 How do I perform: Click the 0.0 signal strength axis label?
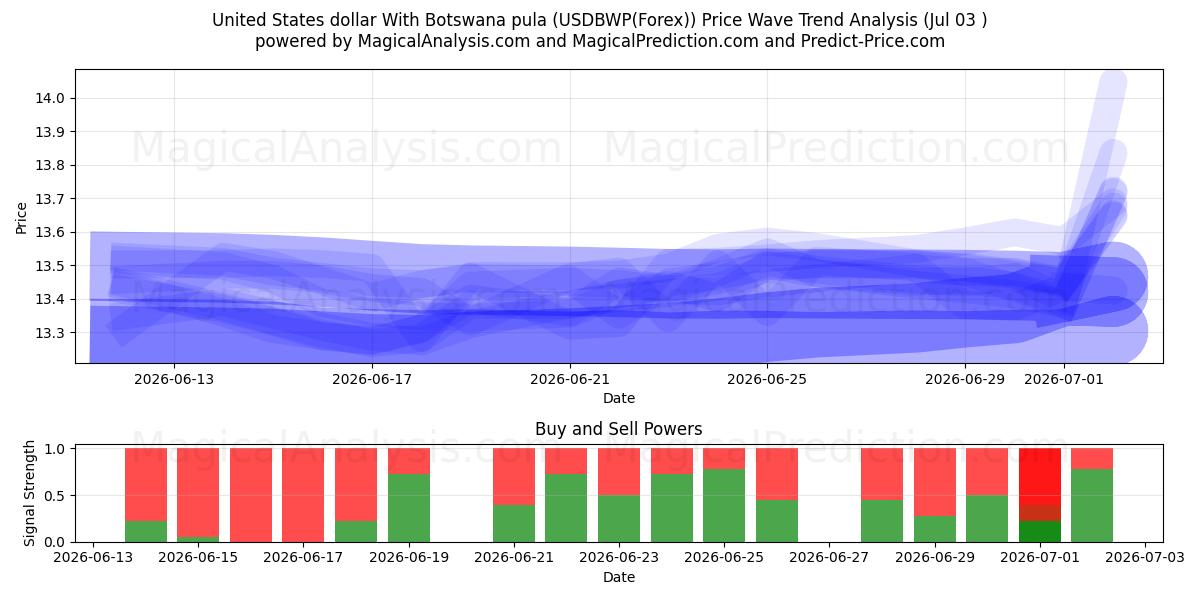click(x=55, y=542)
